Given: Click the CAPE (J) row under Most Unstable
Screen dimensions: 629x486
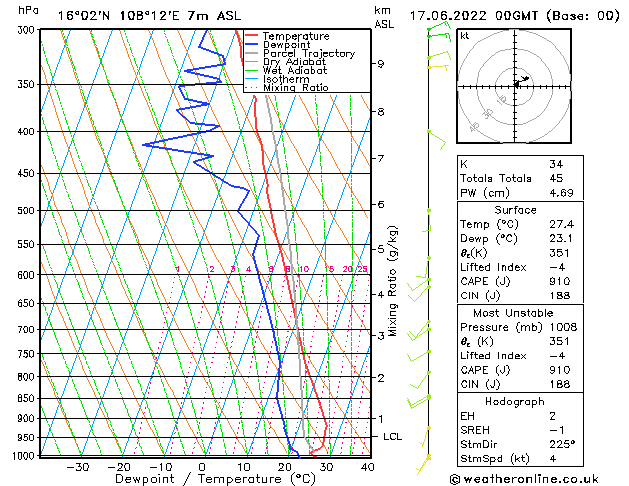Looking at the screenshot, I should 520,370.
